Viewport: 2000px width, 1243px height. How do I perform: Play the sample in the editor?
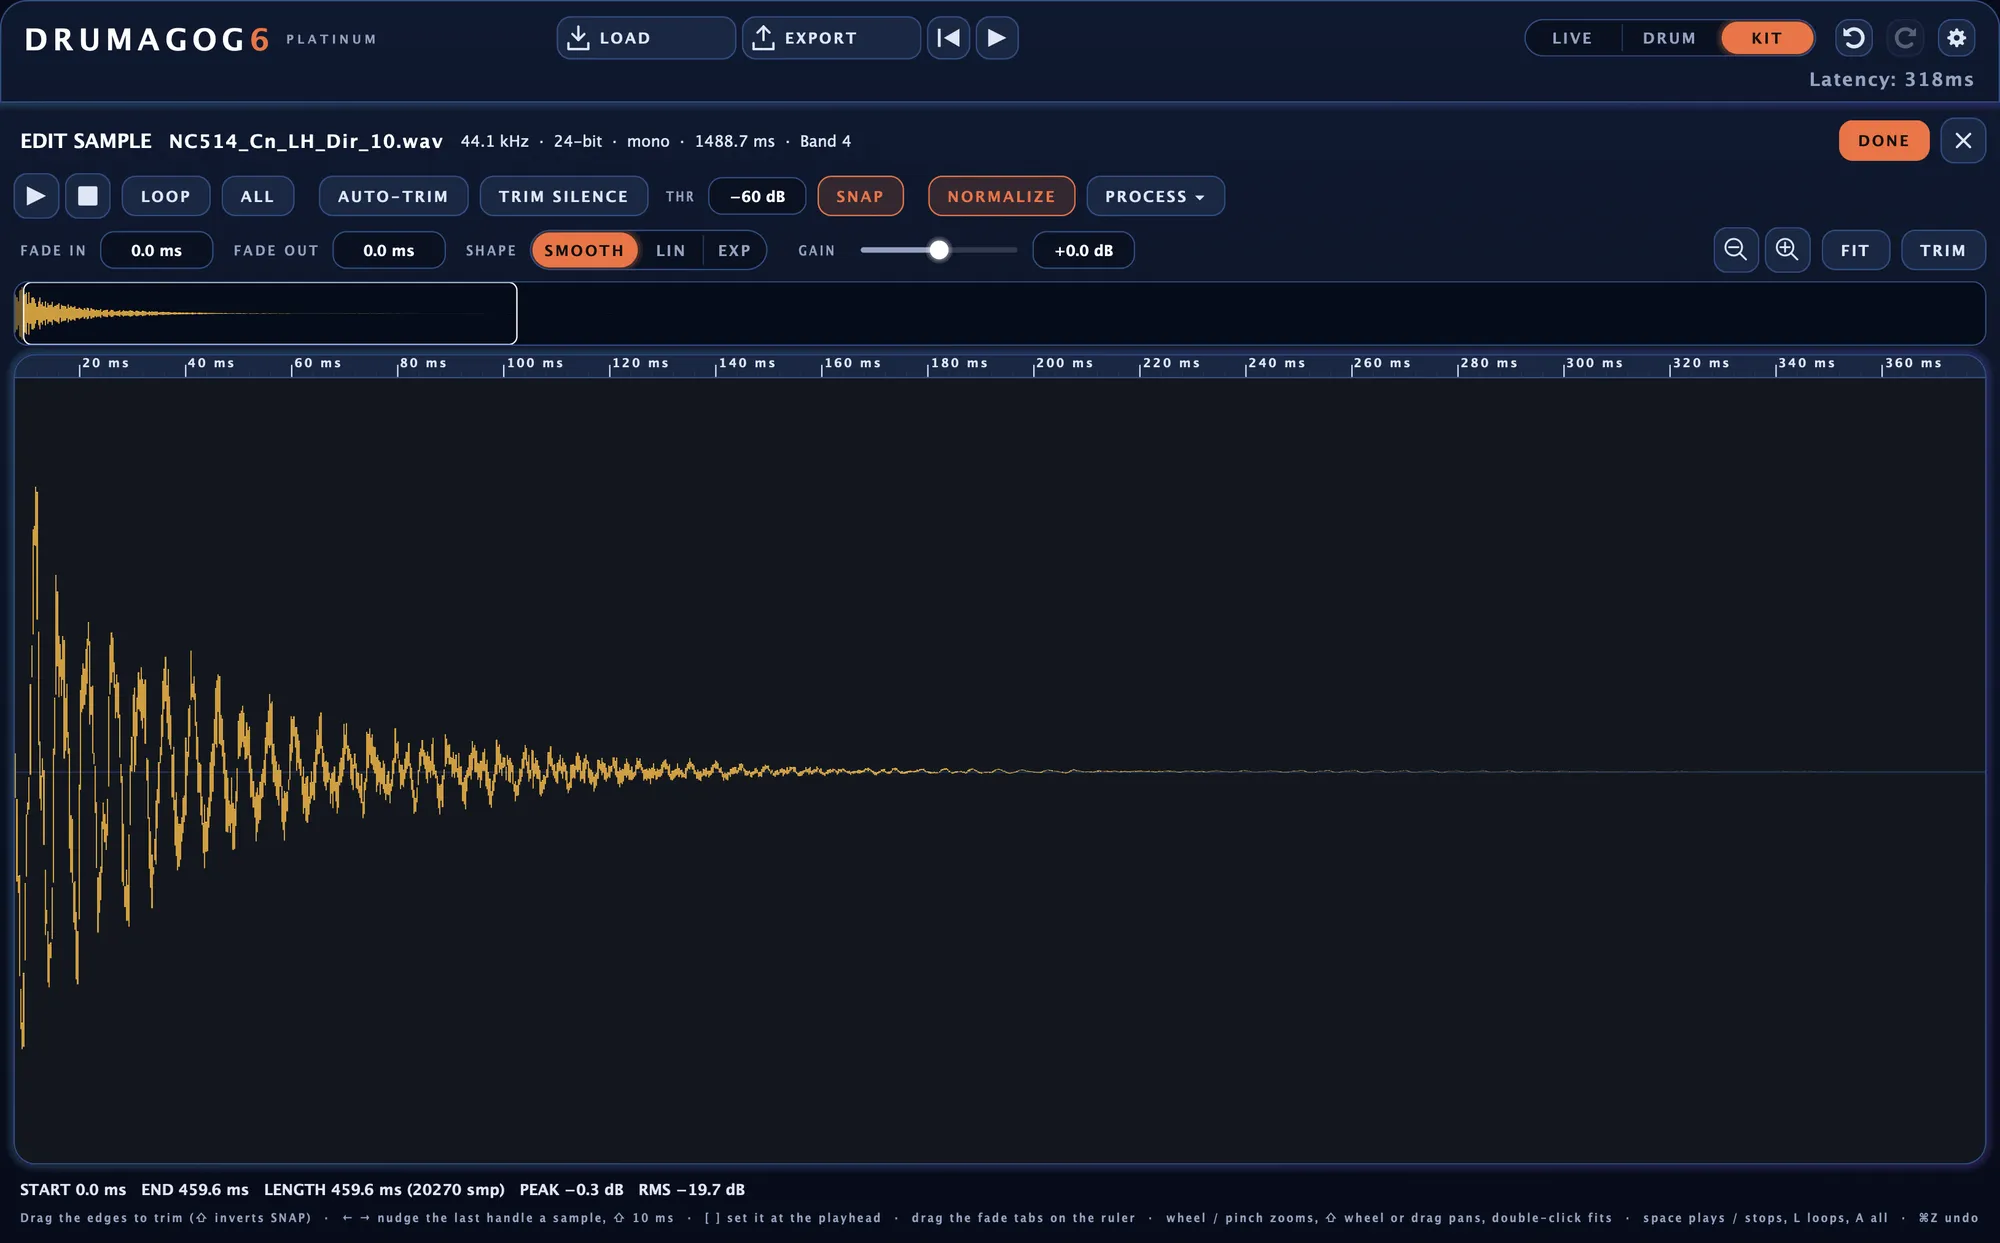click(36, 196)
